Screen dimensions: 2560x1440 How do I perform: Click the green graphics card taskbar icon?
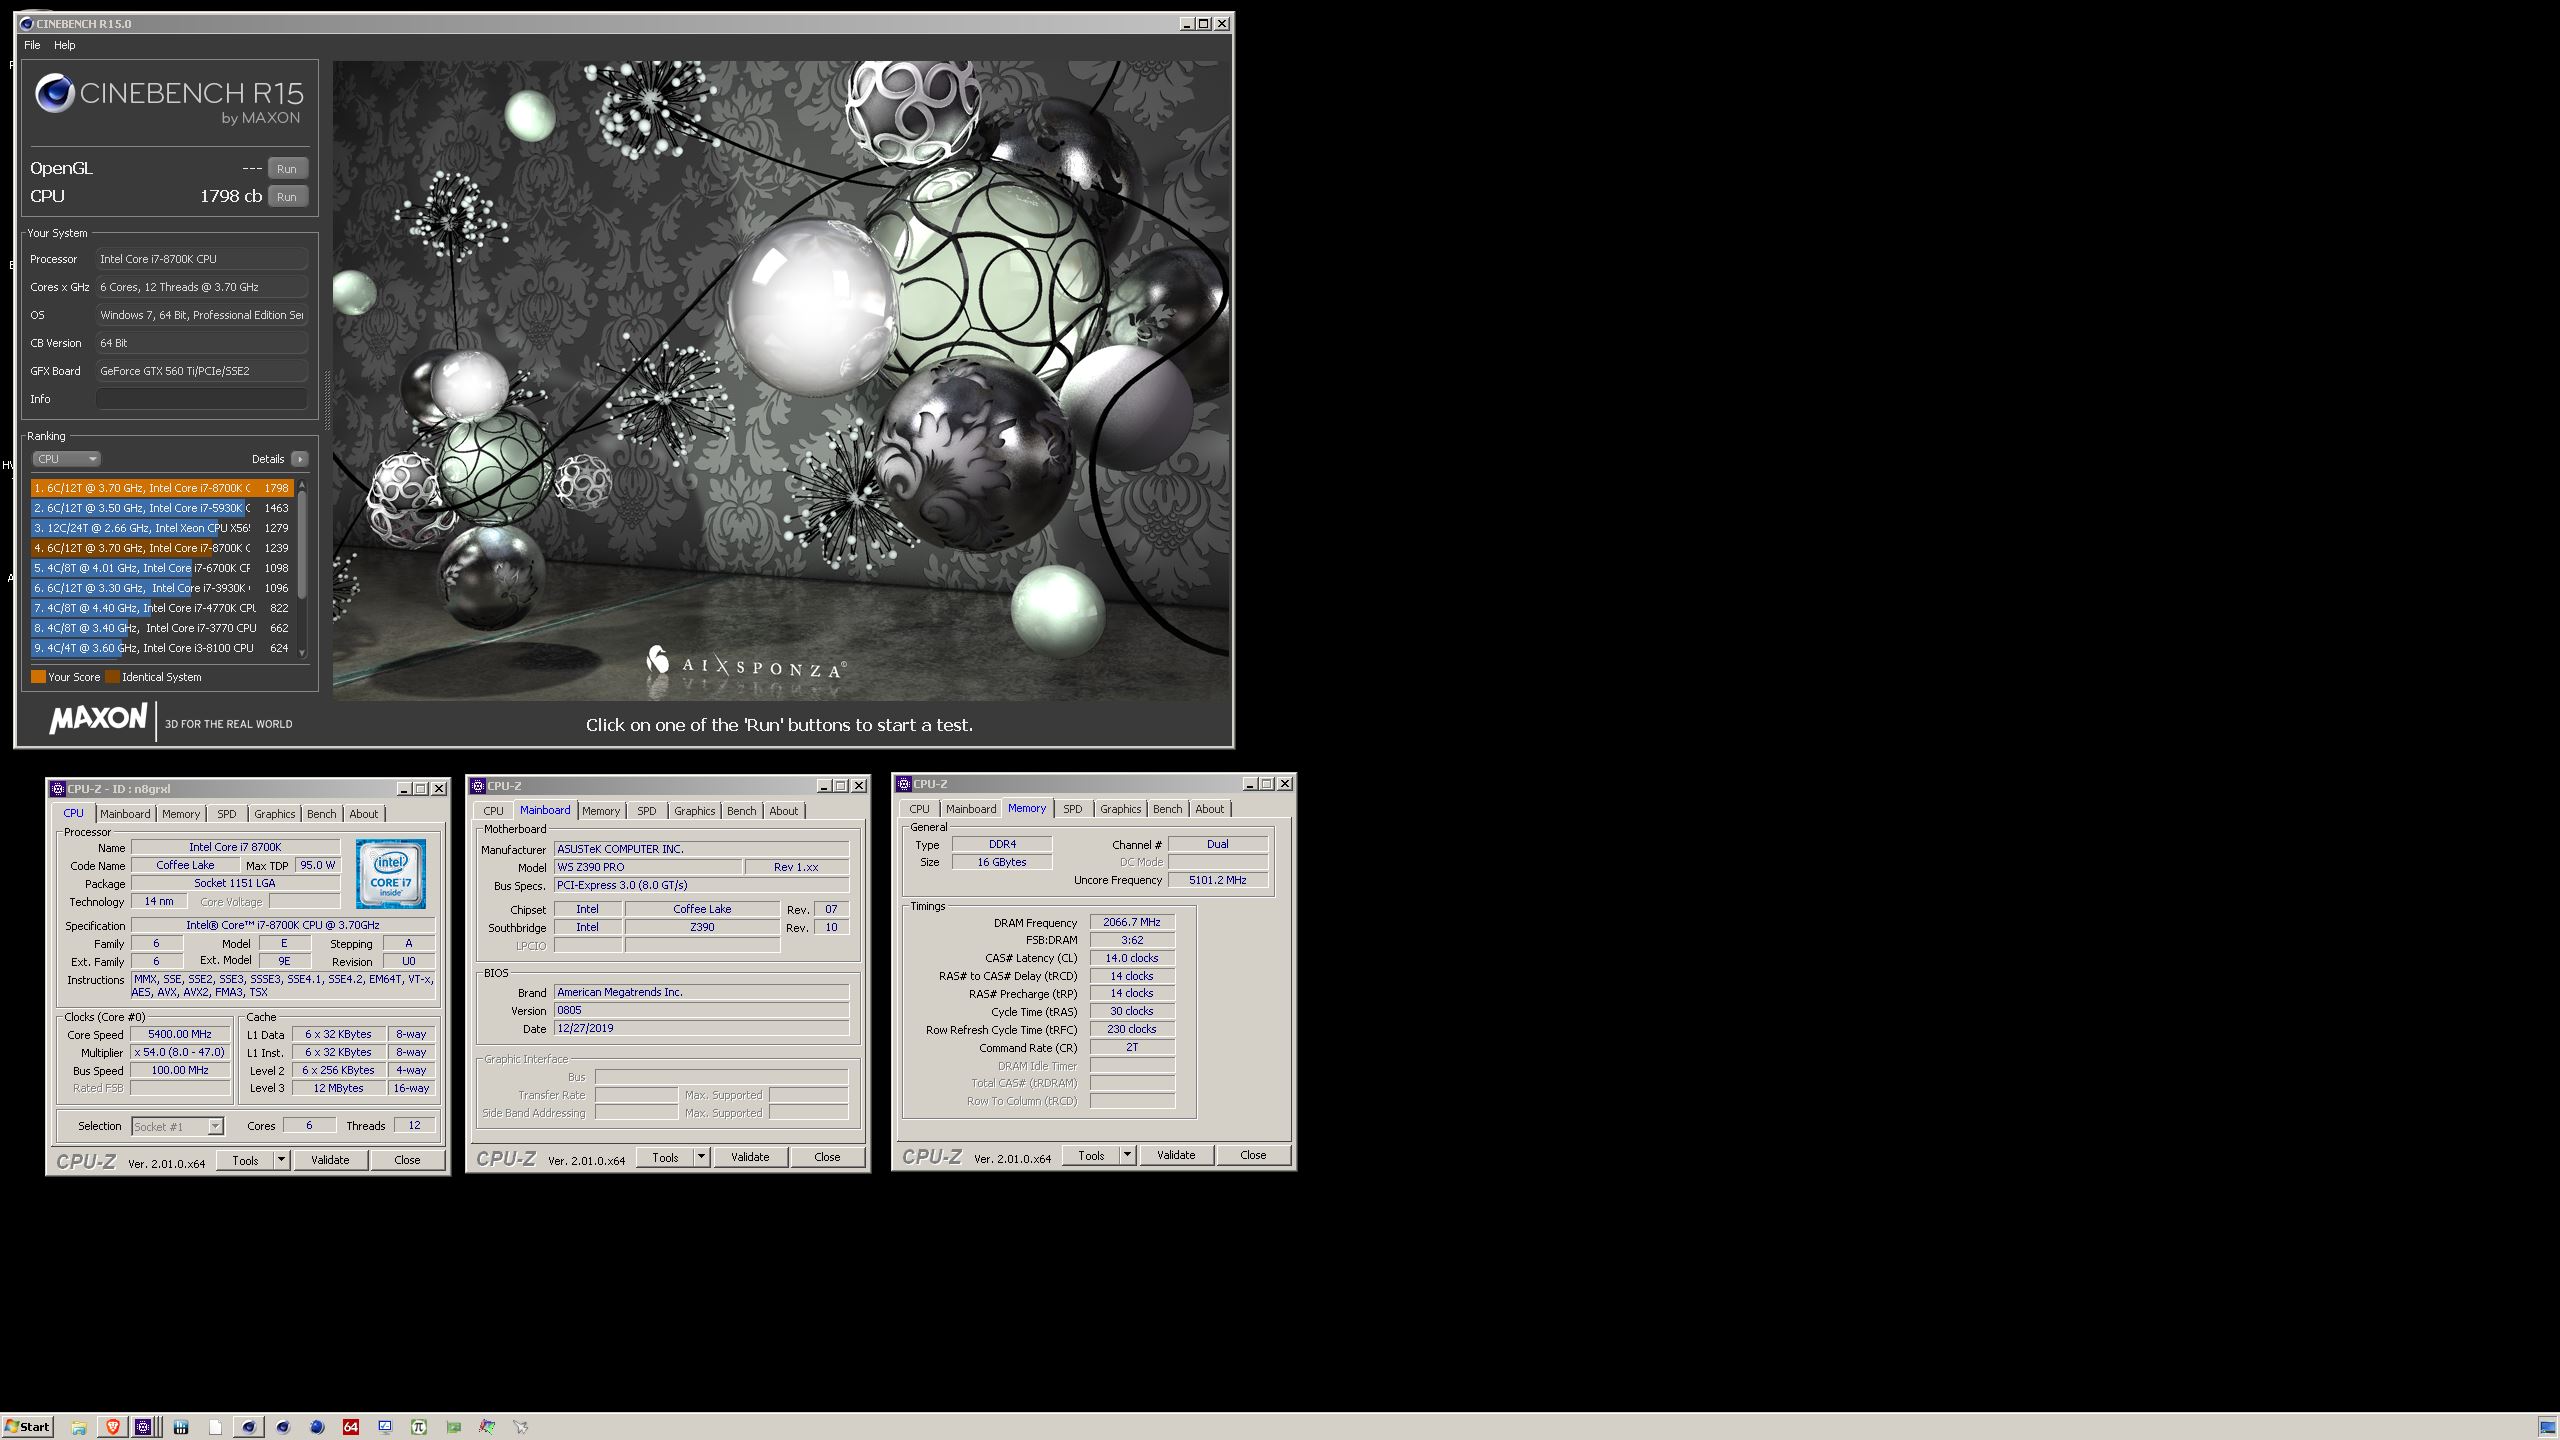(454, 1427)
